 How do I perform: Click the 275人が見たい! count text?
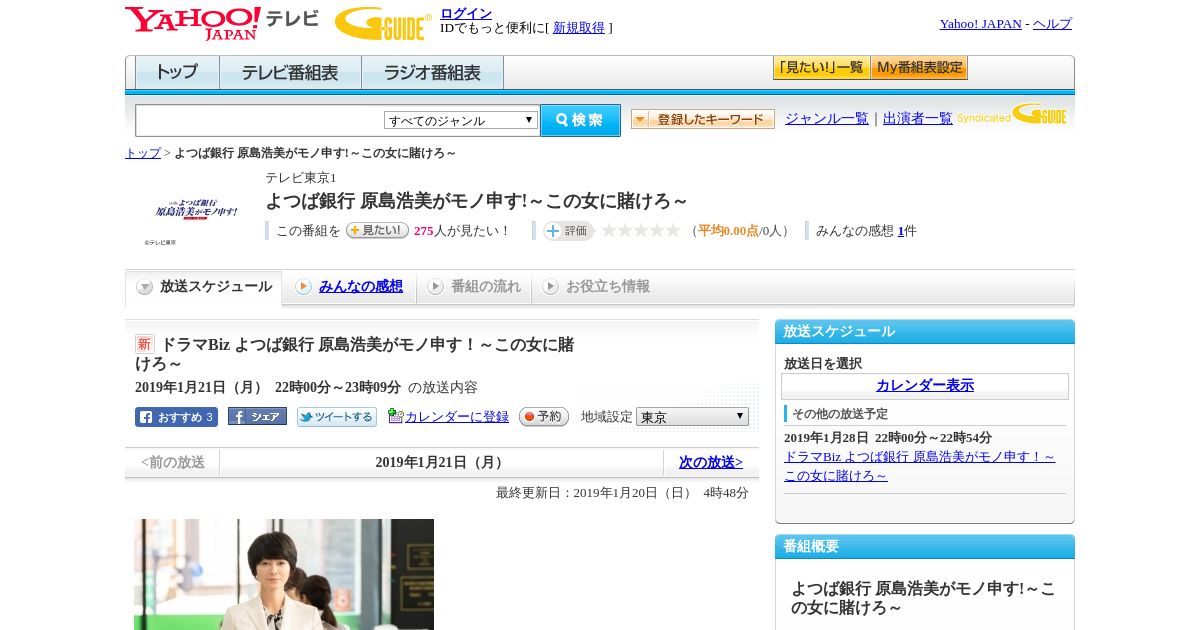pyautogui.click(x=462, y=231)
